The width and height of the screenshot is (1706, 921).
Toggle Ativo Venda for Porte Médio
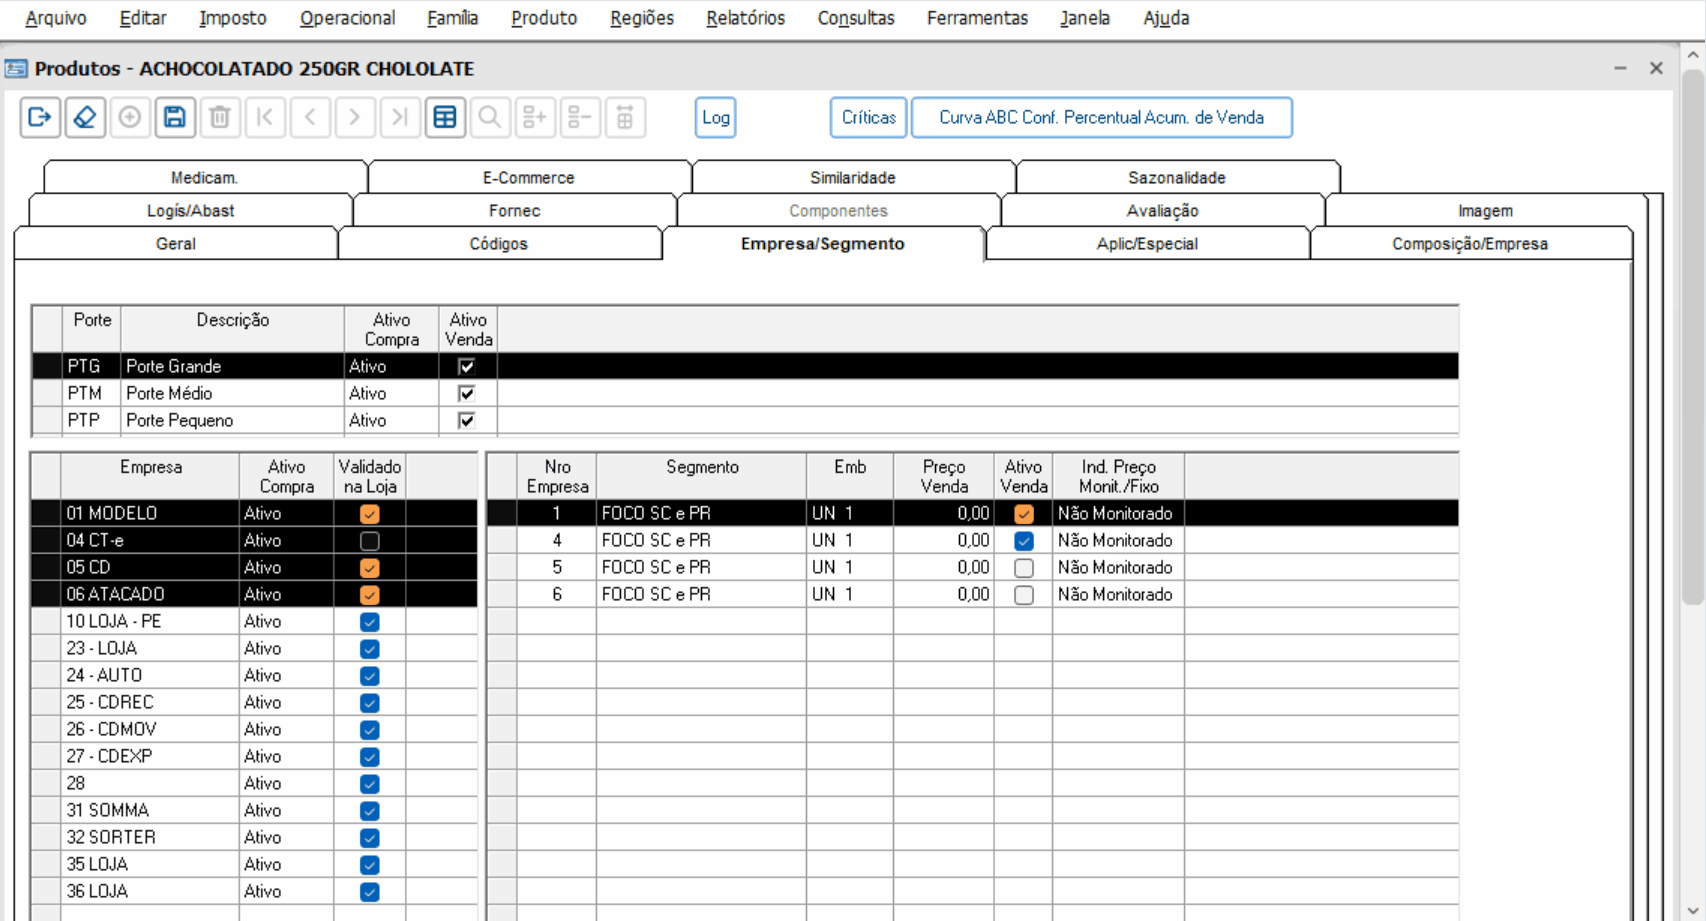click(x=467, y=394)
